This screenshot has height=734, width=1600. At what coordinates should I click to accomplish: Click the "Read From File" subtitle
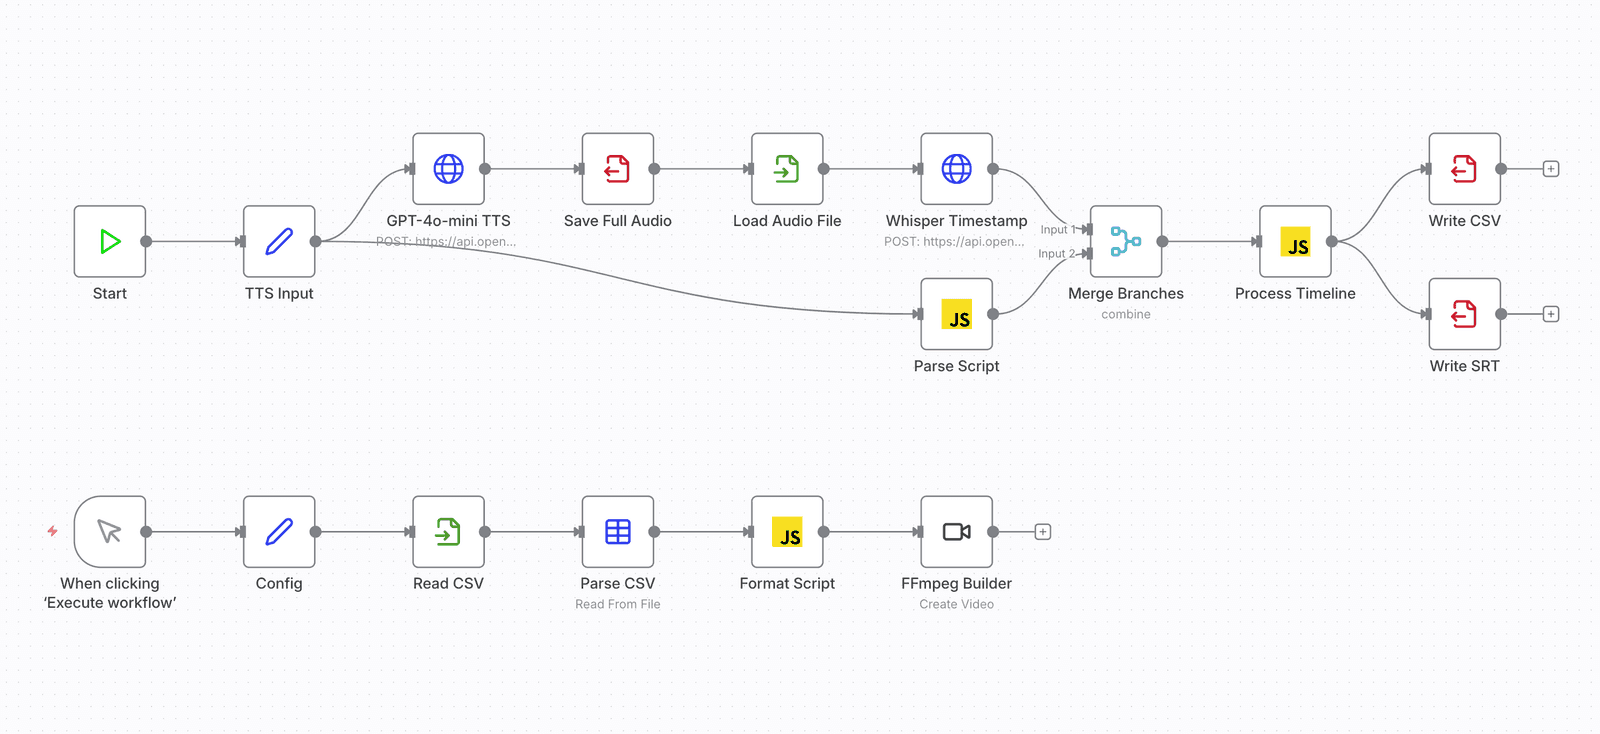618,604
